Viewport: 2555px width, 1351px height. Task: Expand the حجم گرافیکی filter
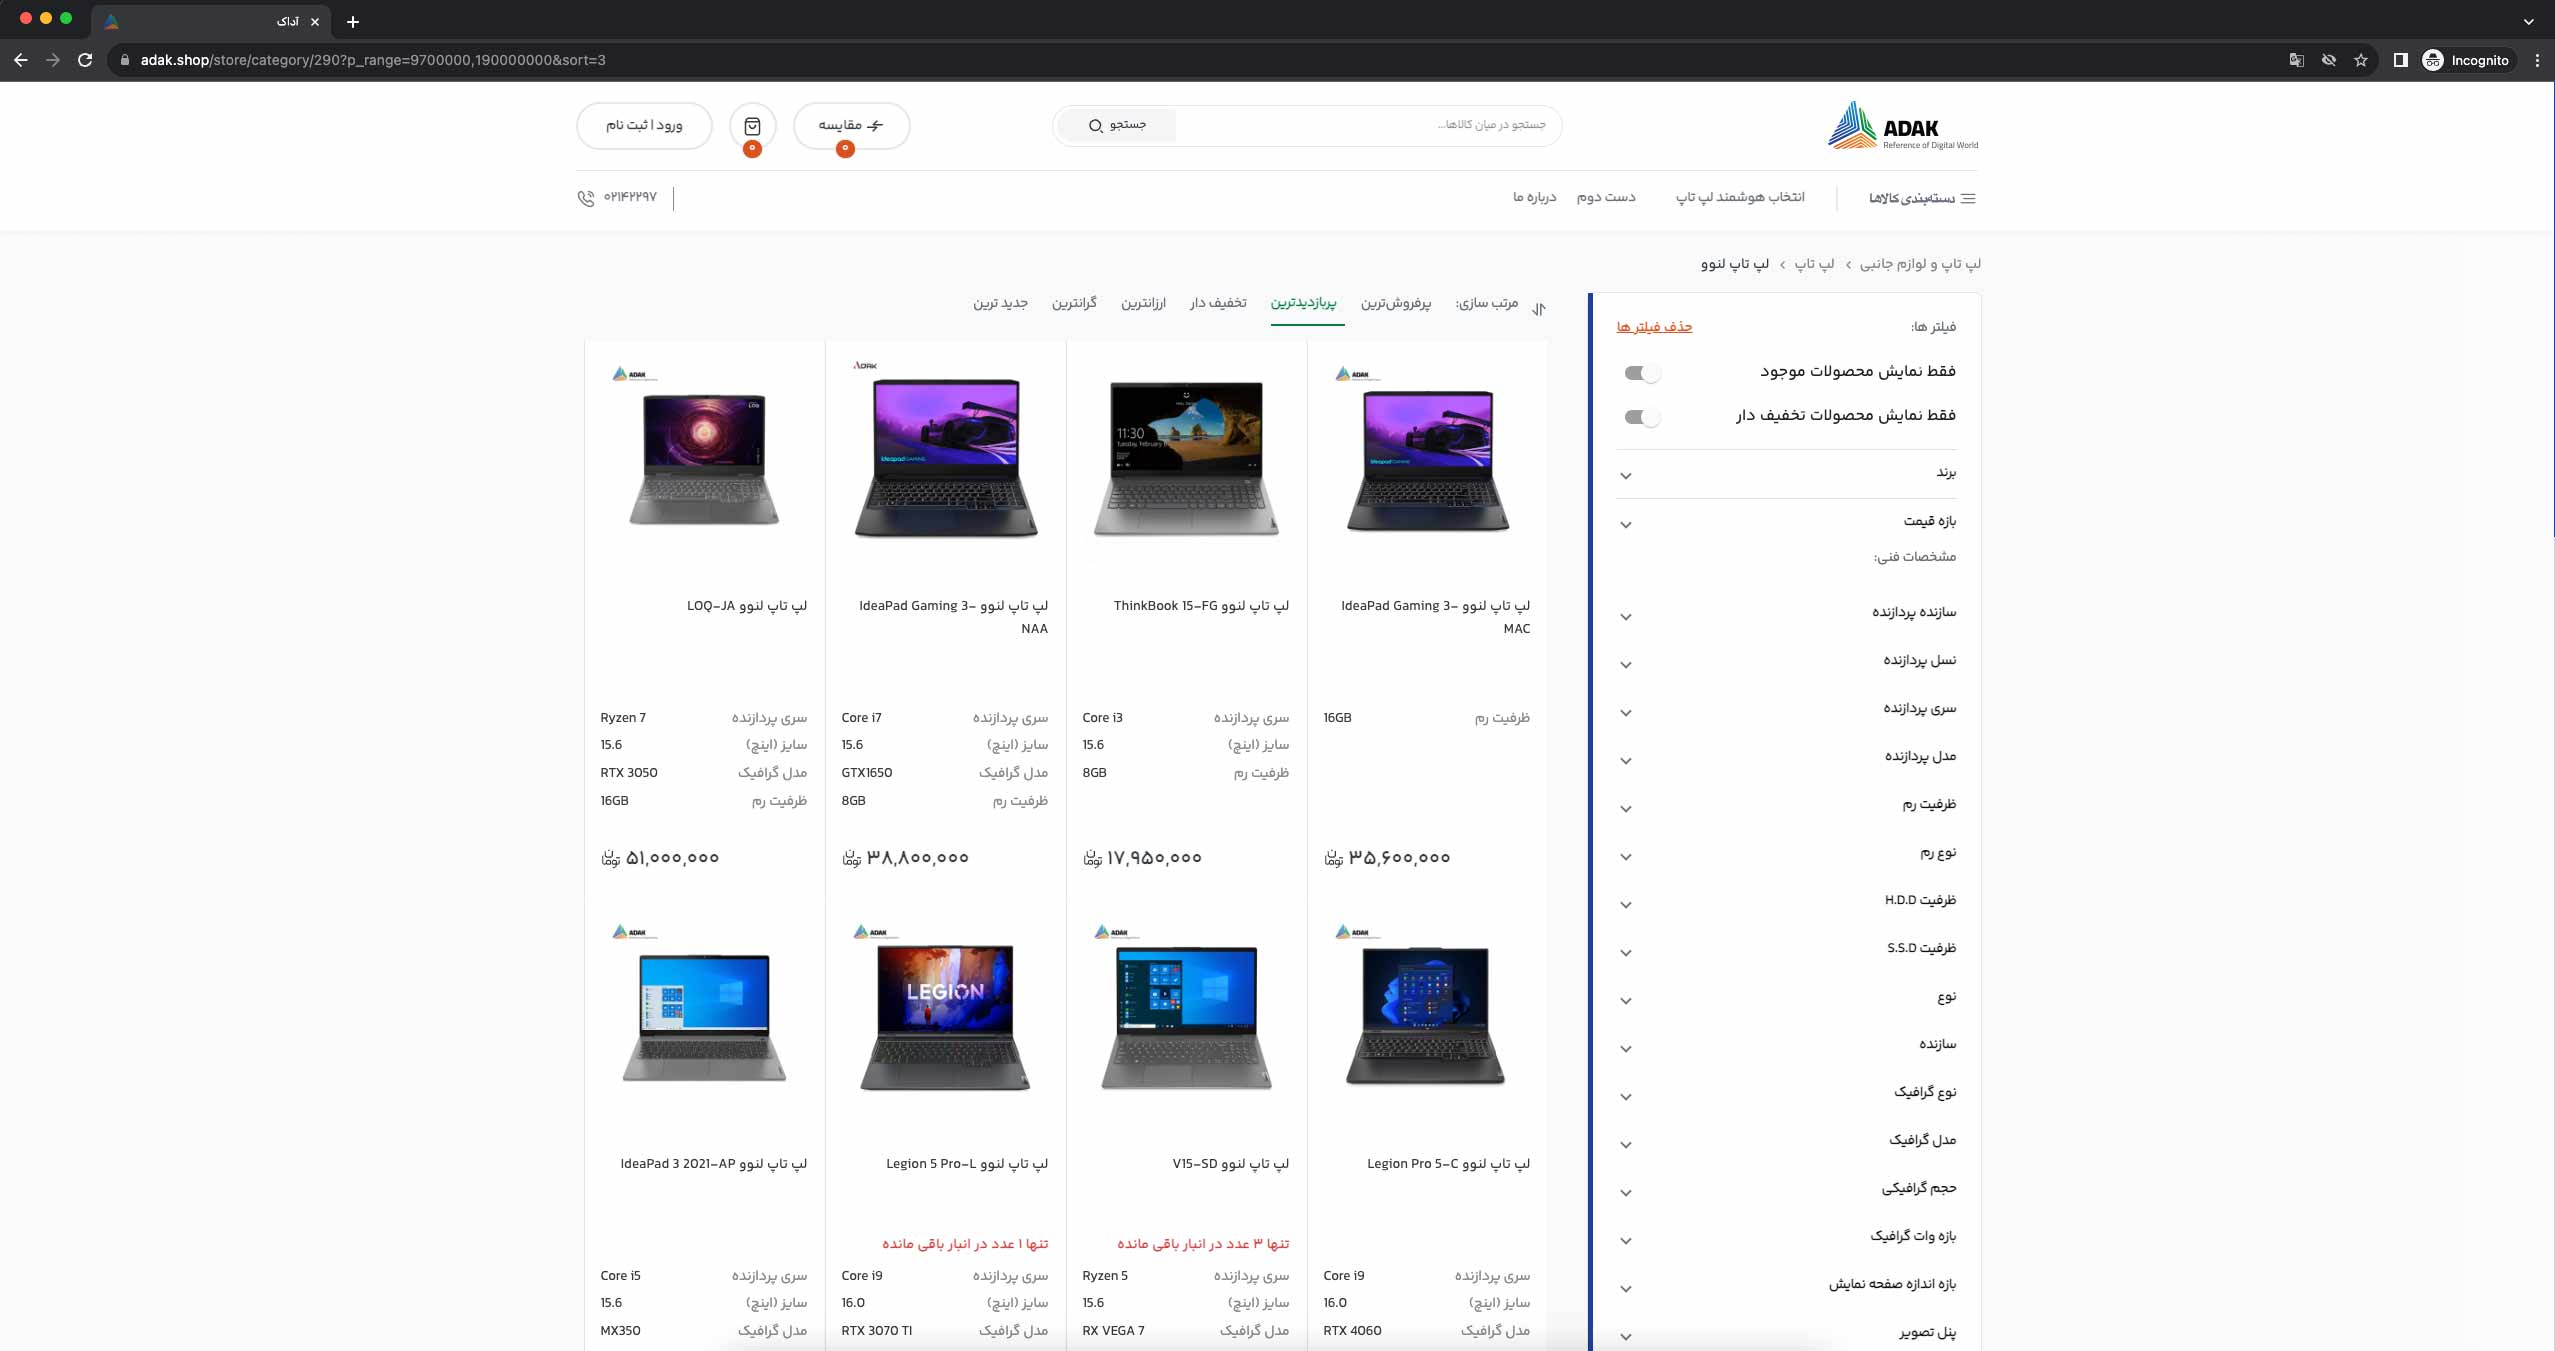coord(1787,1190)
